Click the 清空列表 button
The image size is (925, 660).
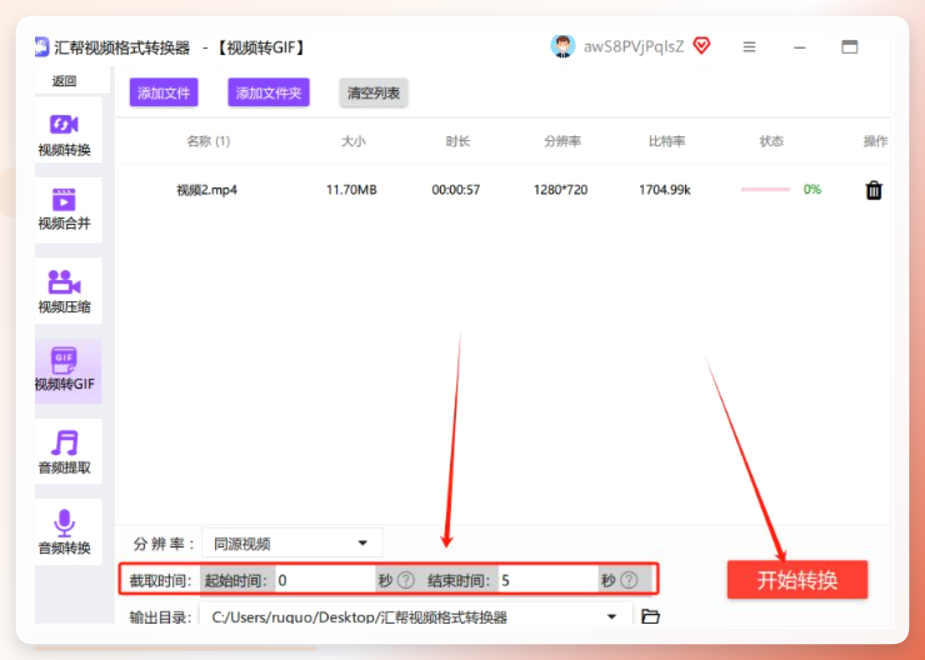coord(373,93)
